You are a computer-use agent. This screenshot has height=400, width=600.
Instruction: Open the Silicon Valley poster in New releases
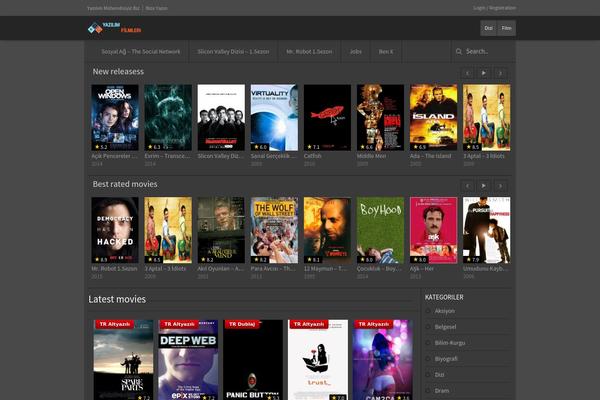point(221,118)
